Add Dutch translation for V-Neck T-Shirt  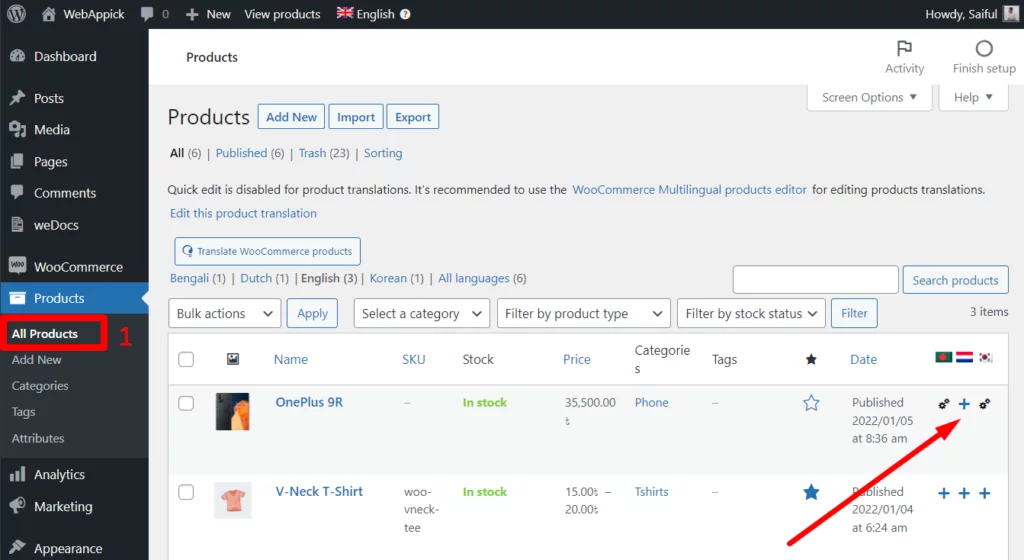[964, 493]
